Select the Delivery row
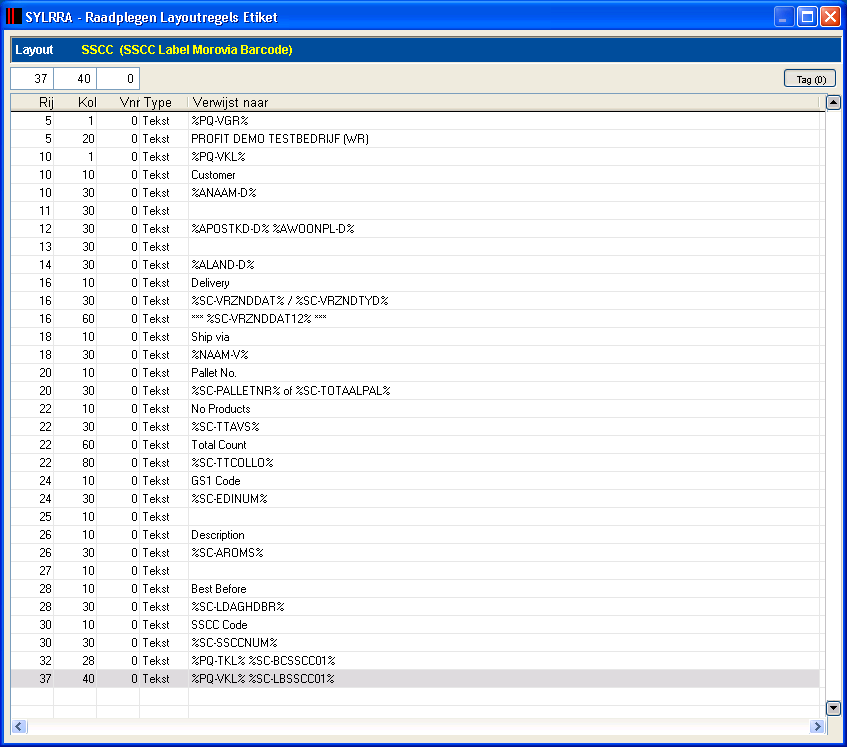847x747 pixels. click(x=415, y=283)
